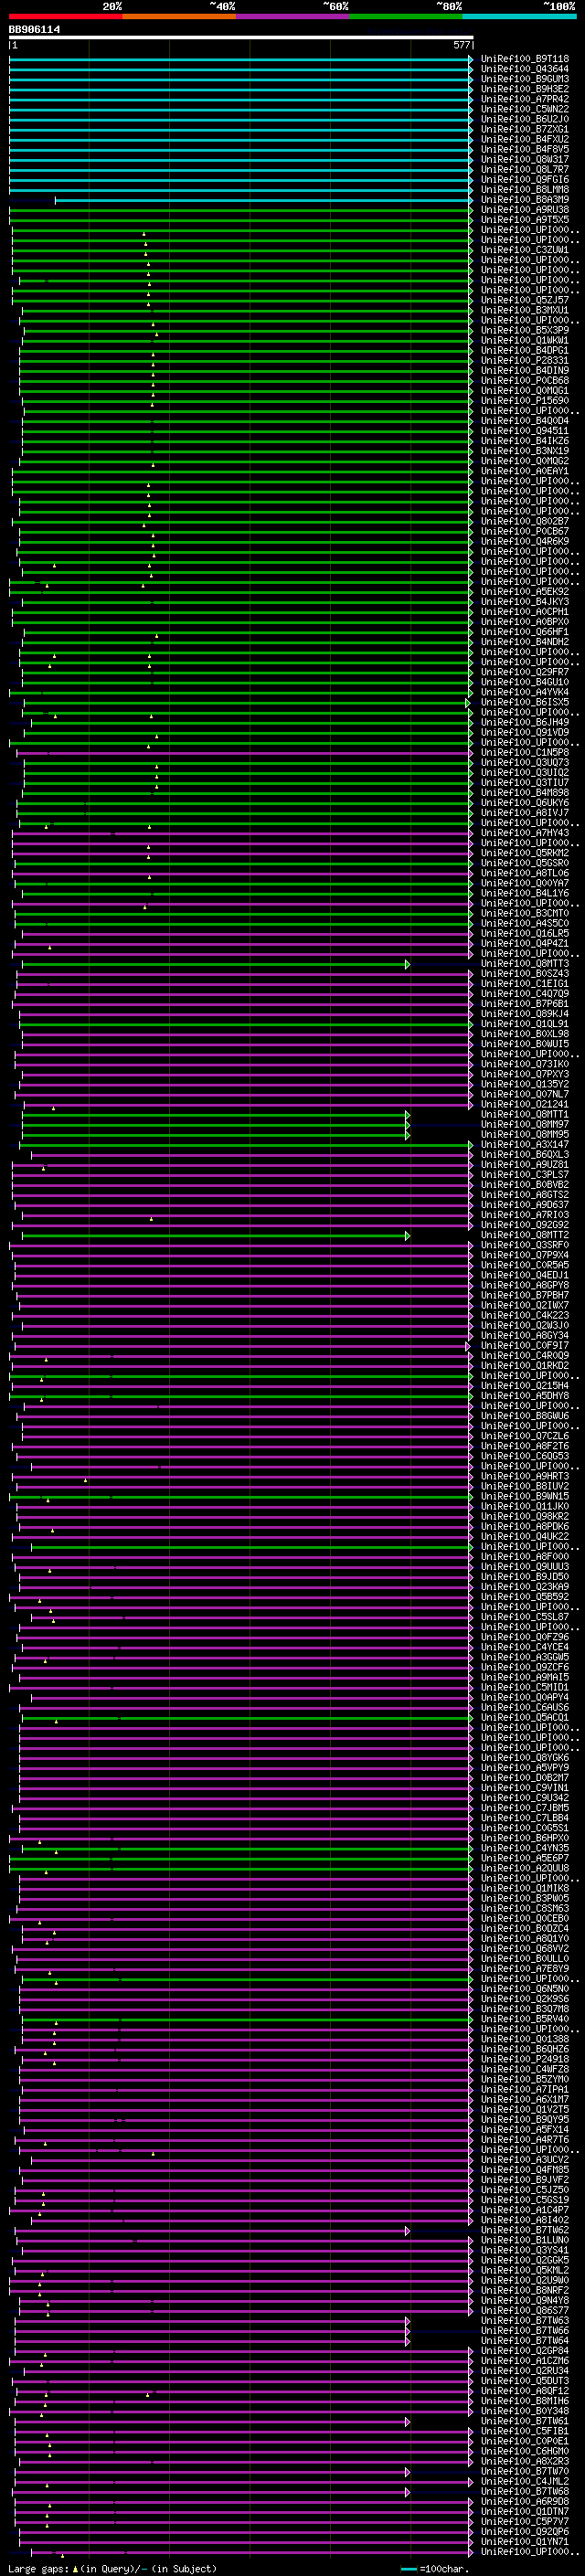The height and width of the screenshot is (2576, 585).
Task: Open the UniRef100_Q43644 hit
Action: point(525,69)
